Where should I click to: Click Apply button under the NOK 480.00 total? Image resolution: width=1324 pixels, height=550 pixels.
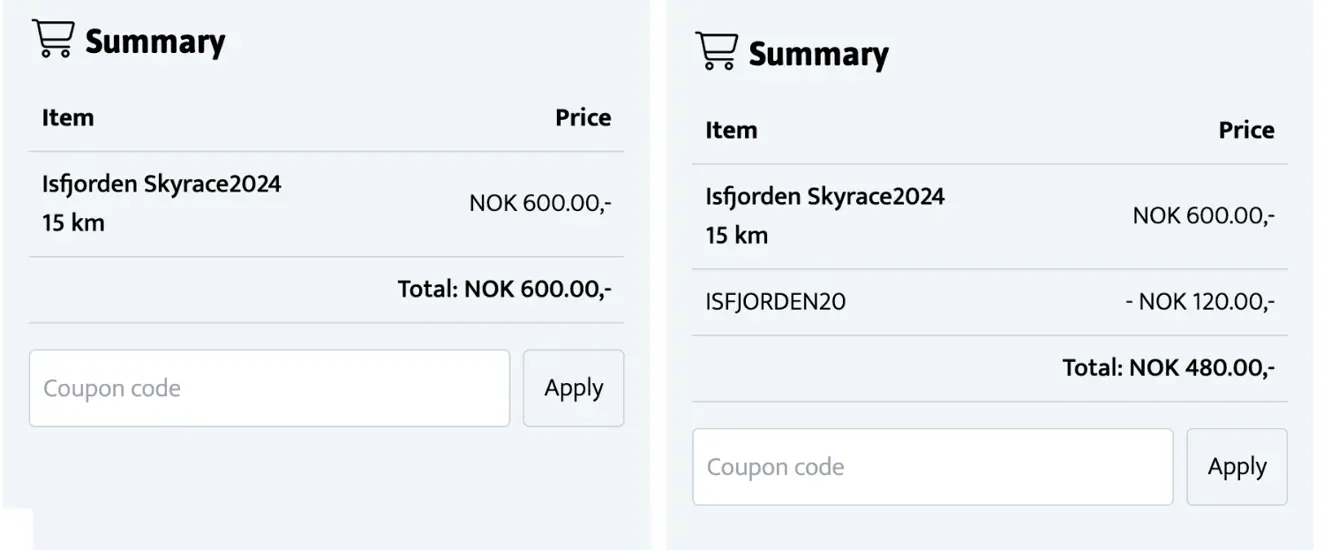click(1236, 467)
